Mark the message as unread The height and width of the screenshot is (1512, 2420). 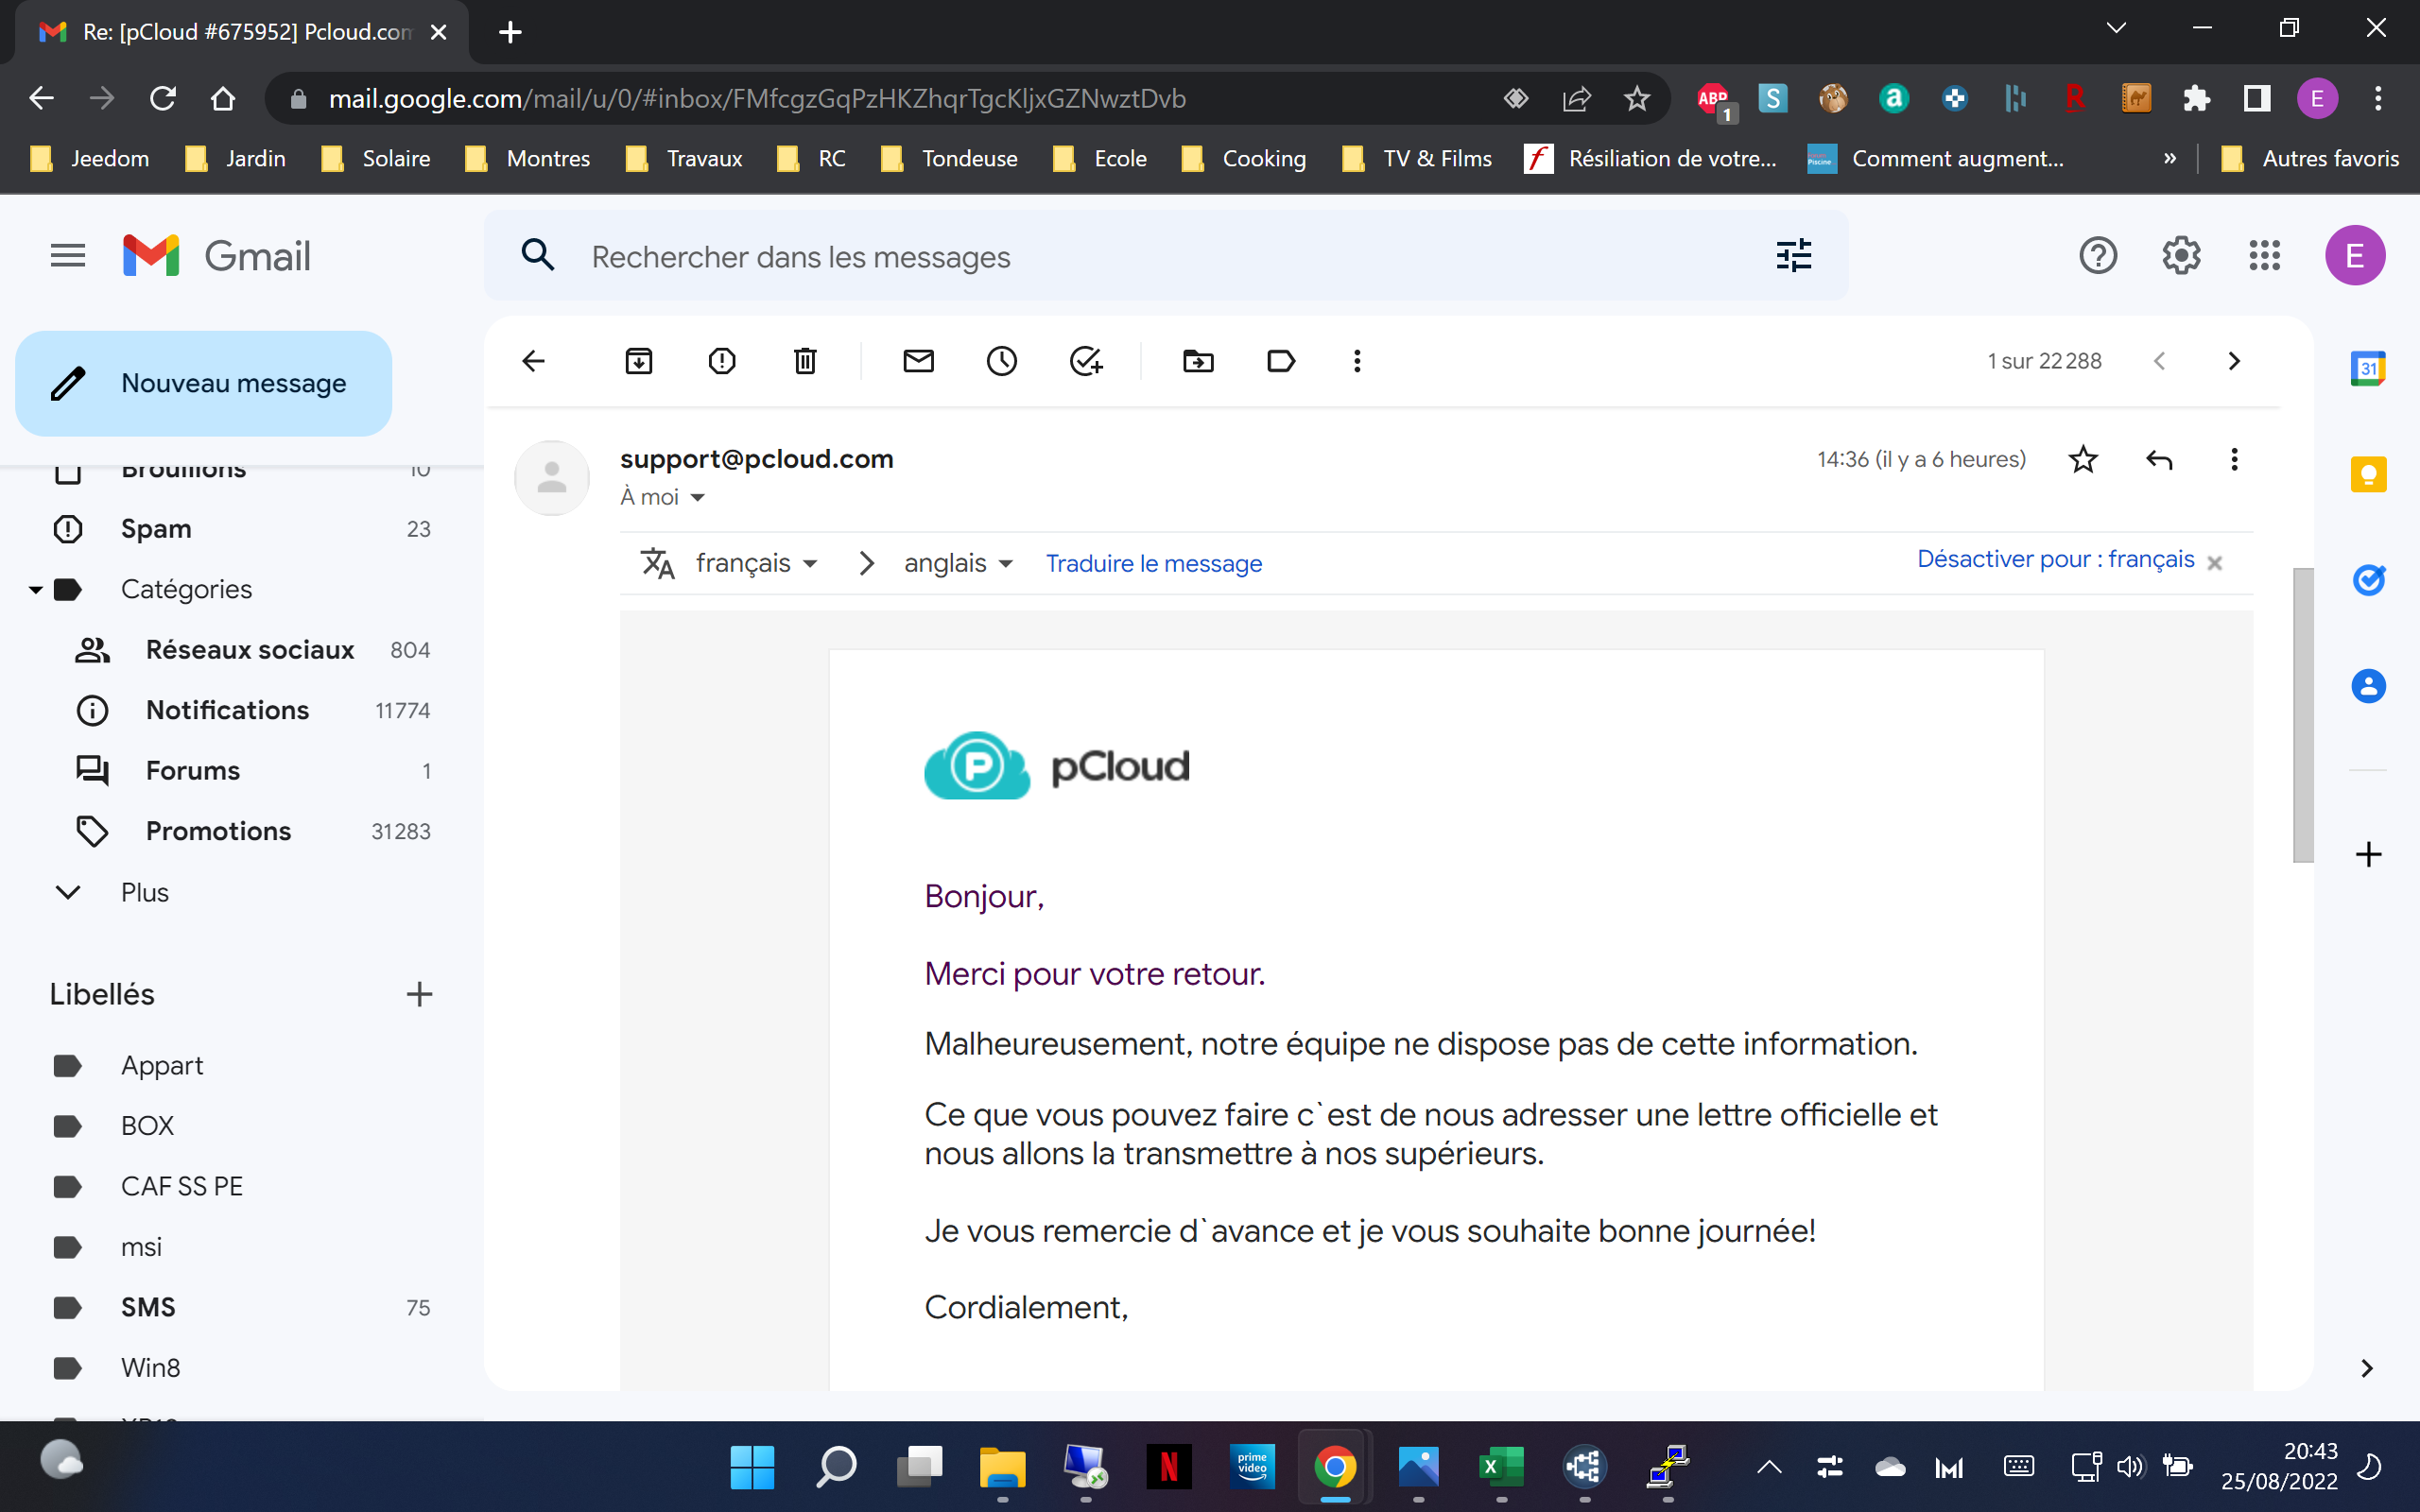tap(918, 361)
